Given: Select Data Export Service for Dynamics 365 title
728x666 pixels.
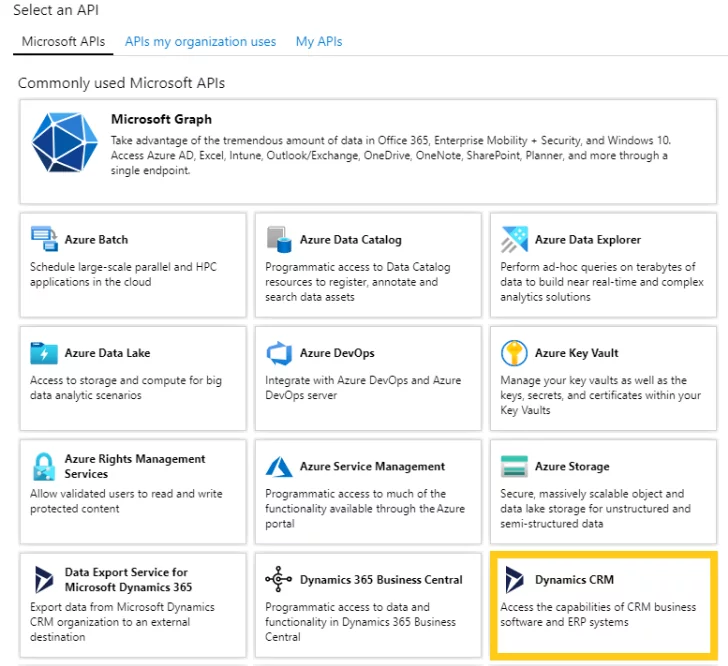Looking at the screenshot, I should (128, 580).
